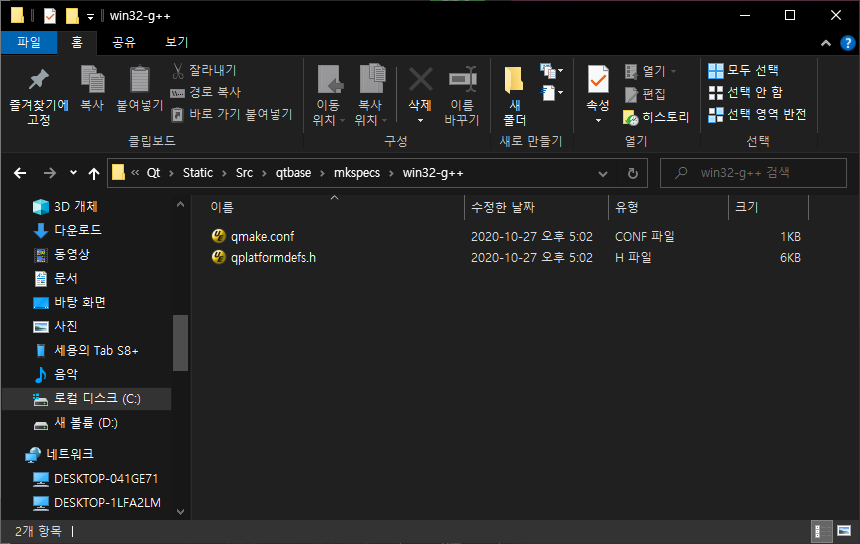Sort by 이름 (Name) column

[x=335, y=207]
